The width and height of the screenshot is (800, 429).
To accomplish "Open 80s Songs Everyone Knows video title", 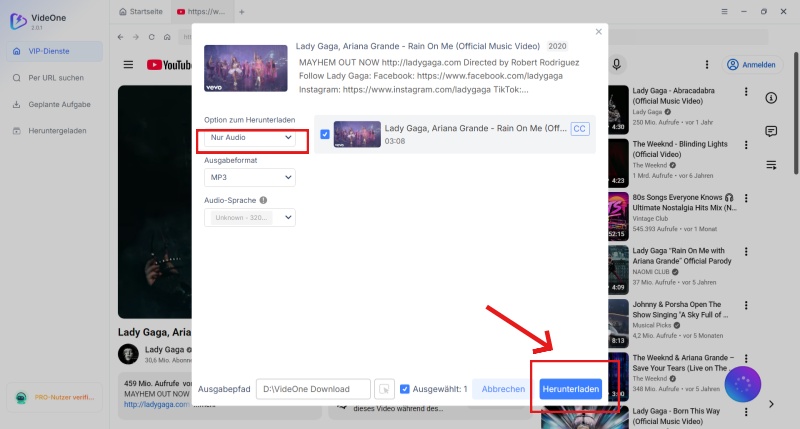I will coord(684,203).
